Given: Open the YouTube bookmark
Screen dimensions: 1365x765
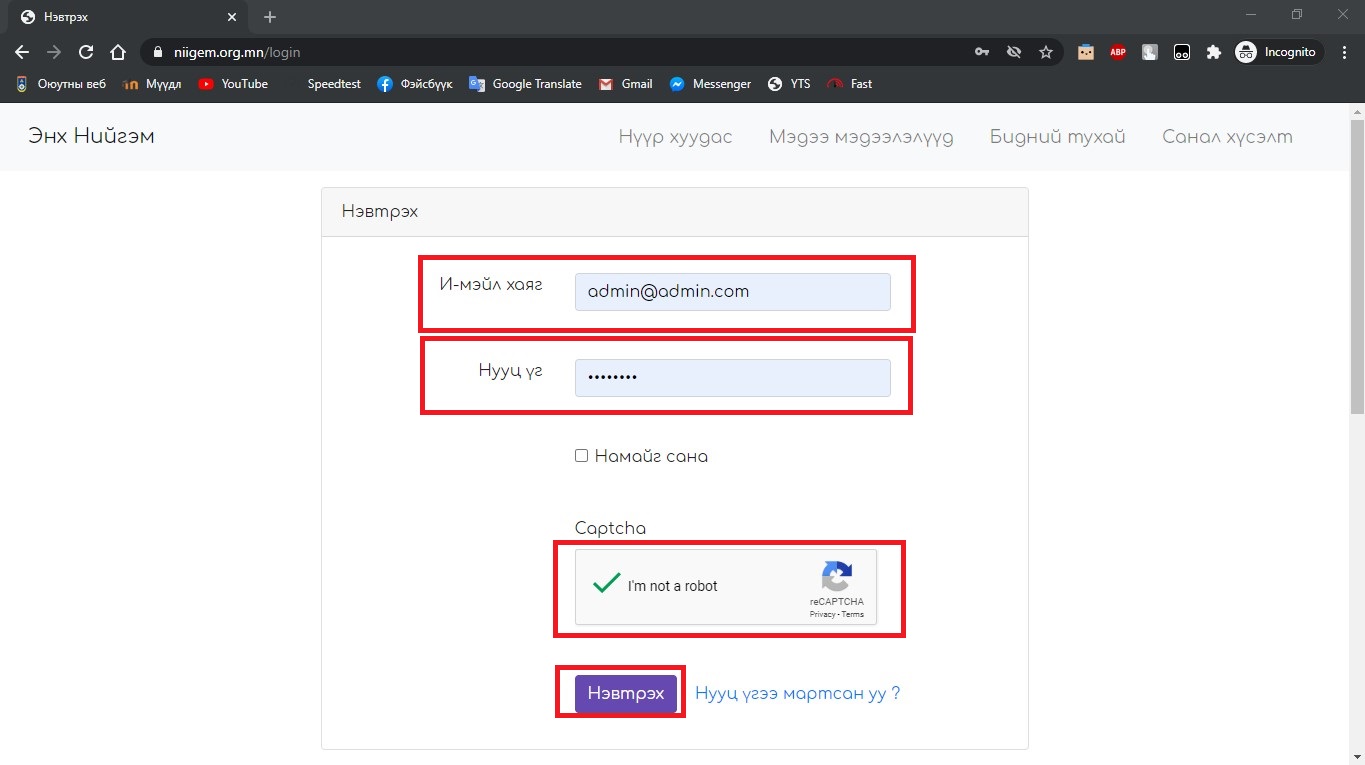Looking at the screenshot, I should click(233, 84).
